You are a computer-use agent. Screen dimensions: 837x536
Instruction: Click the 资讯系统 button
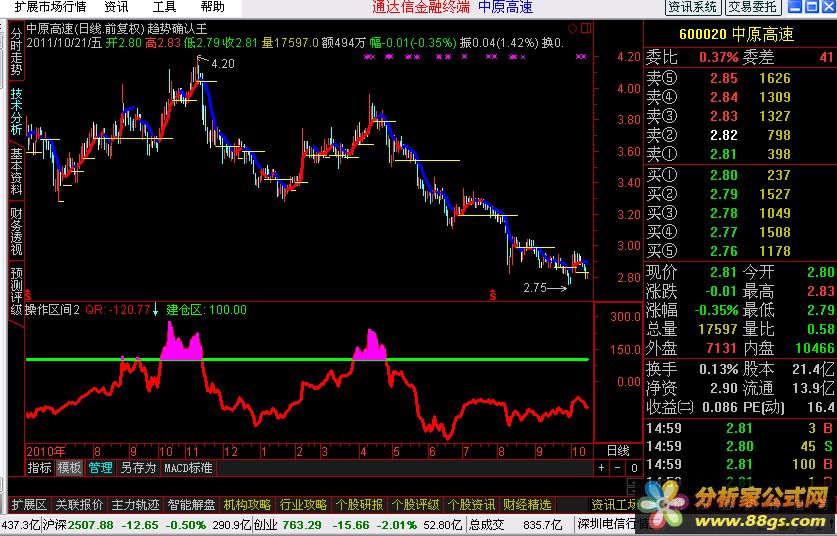[693, 7]
